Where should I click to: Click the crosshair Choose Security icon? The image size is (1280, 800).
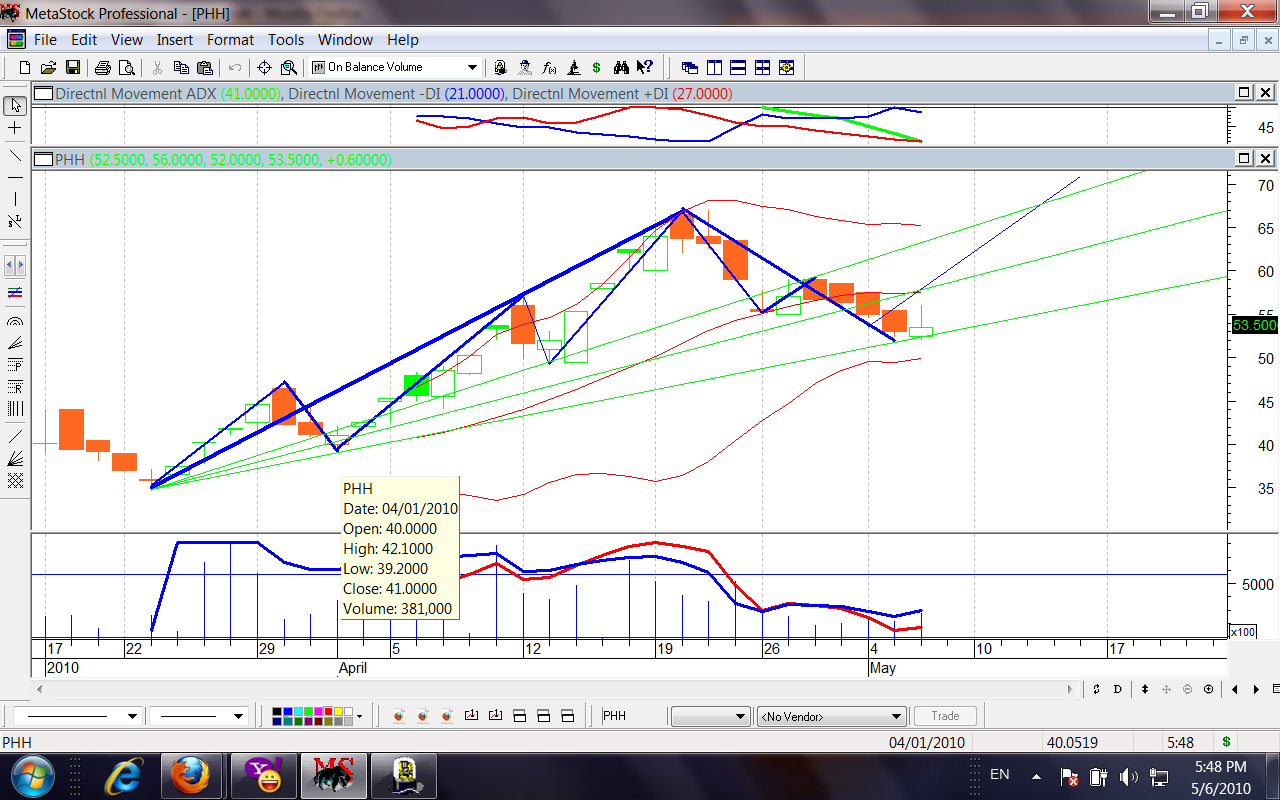265,67
